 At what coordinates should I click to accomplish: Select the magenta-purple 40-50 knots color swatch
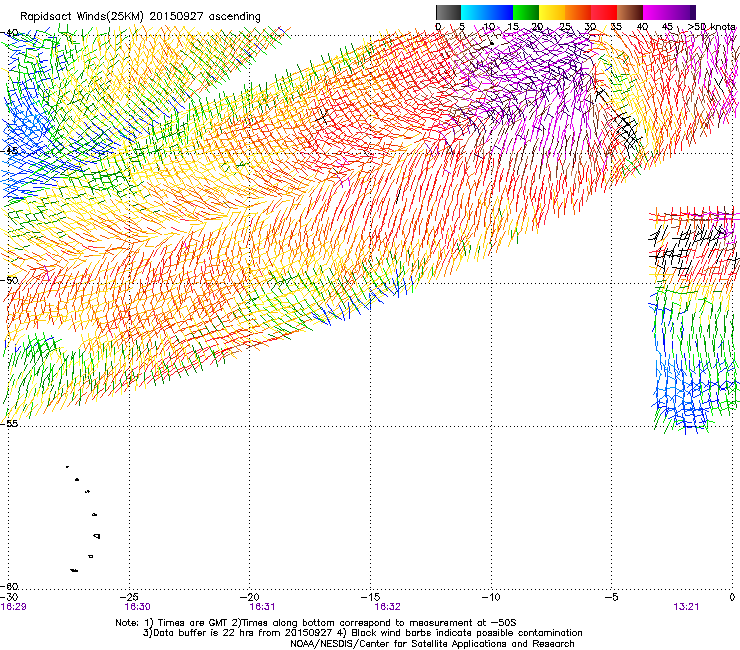[669, 12]
